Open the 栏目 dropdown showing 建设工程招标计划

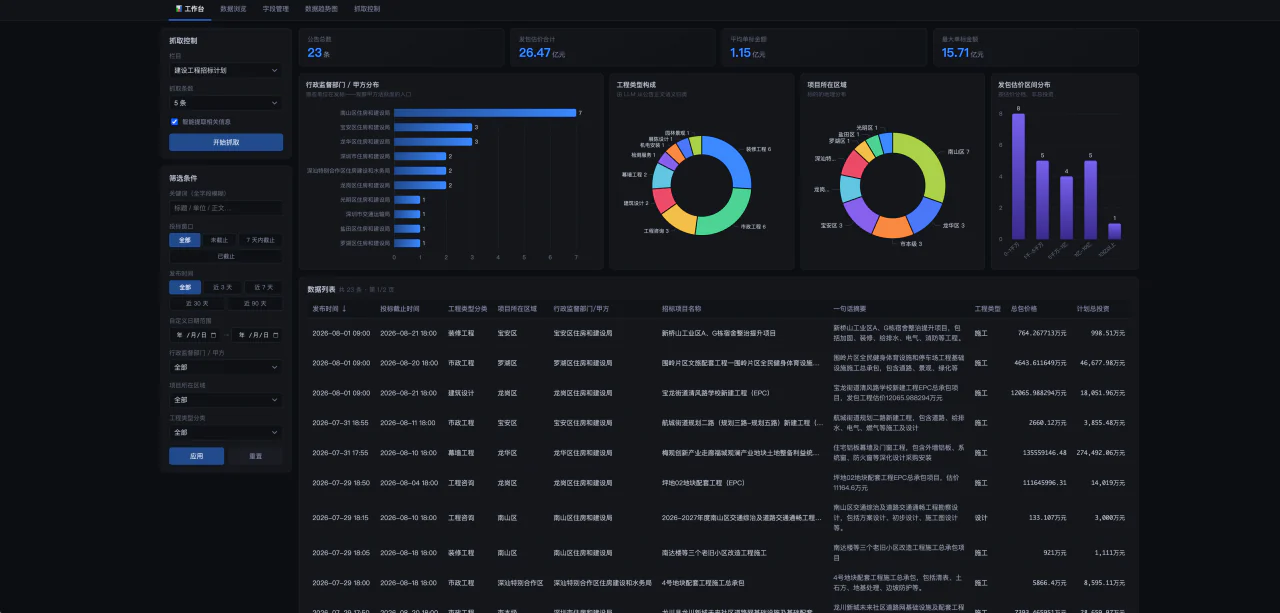226,70
